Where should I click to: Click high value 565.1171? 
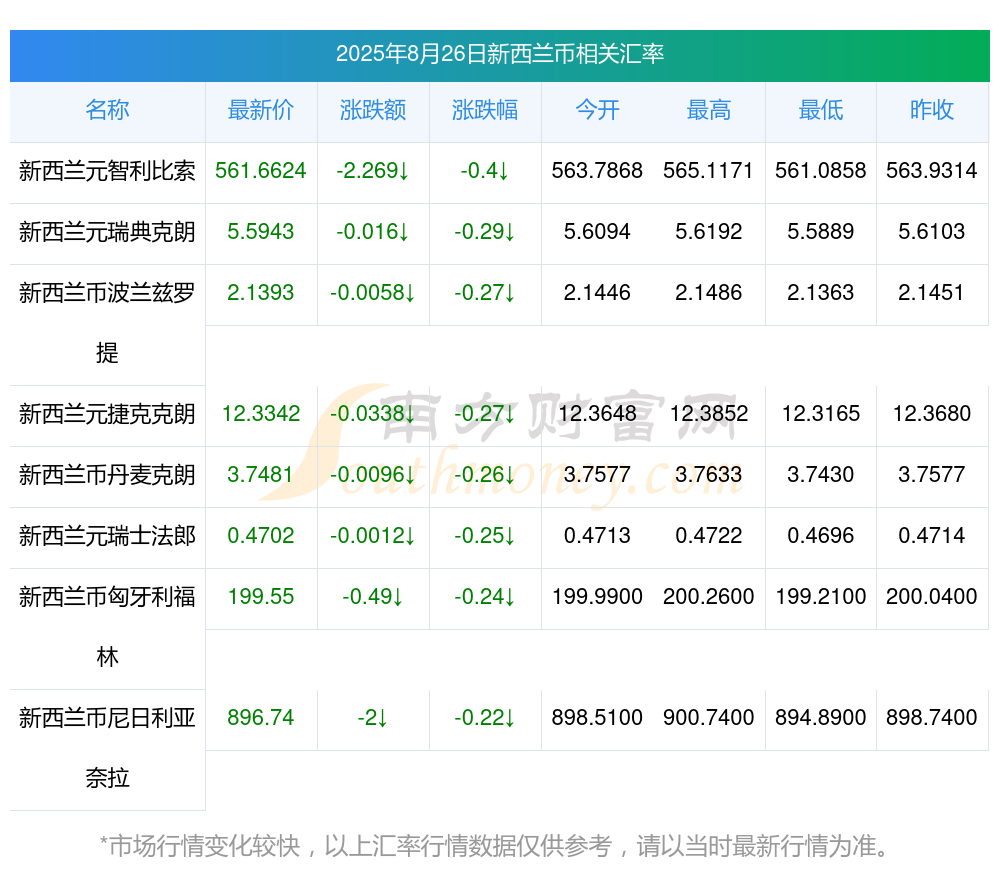pos(709,171)
